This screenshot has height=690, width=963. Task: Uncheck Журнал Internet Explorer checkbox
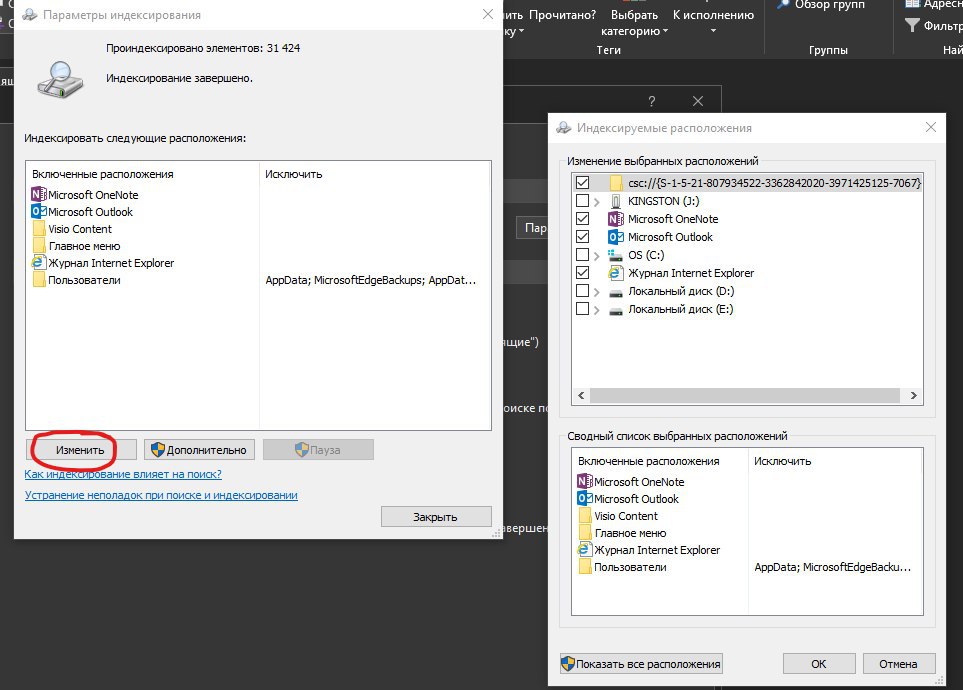(x=582, y=272)
